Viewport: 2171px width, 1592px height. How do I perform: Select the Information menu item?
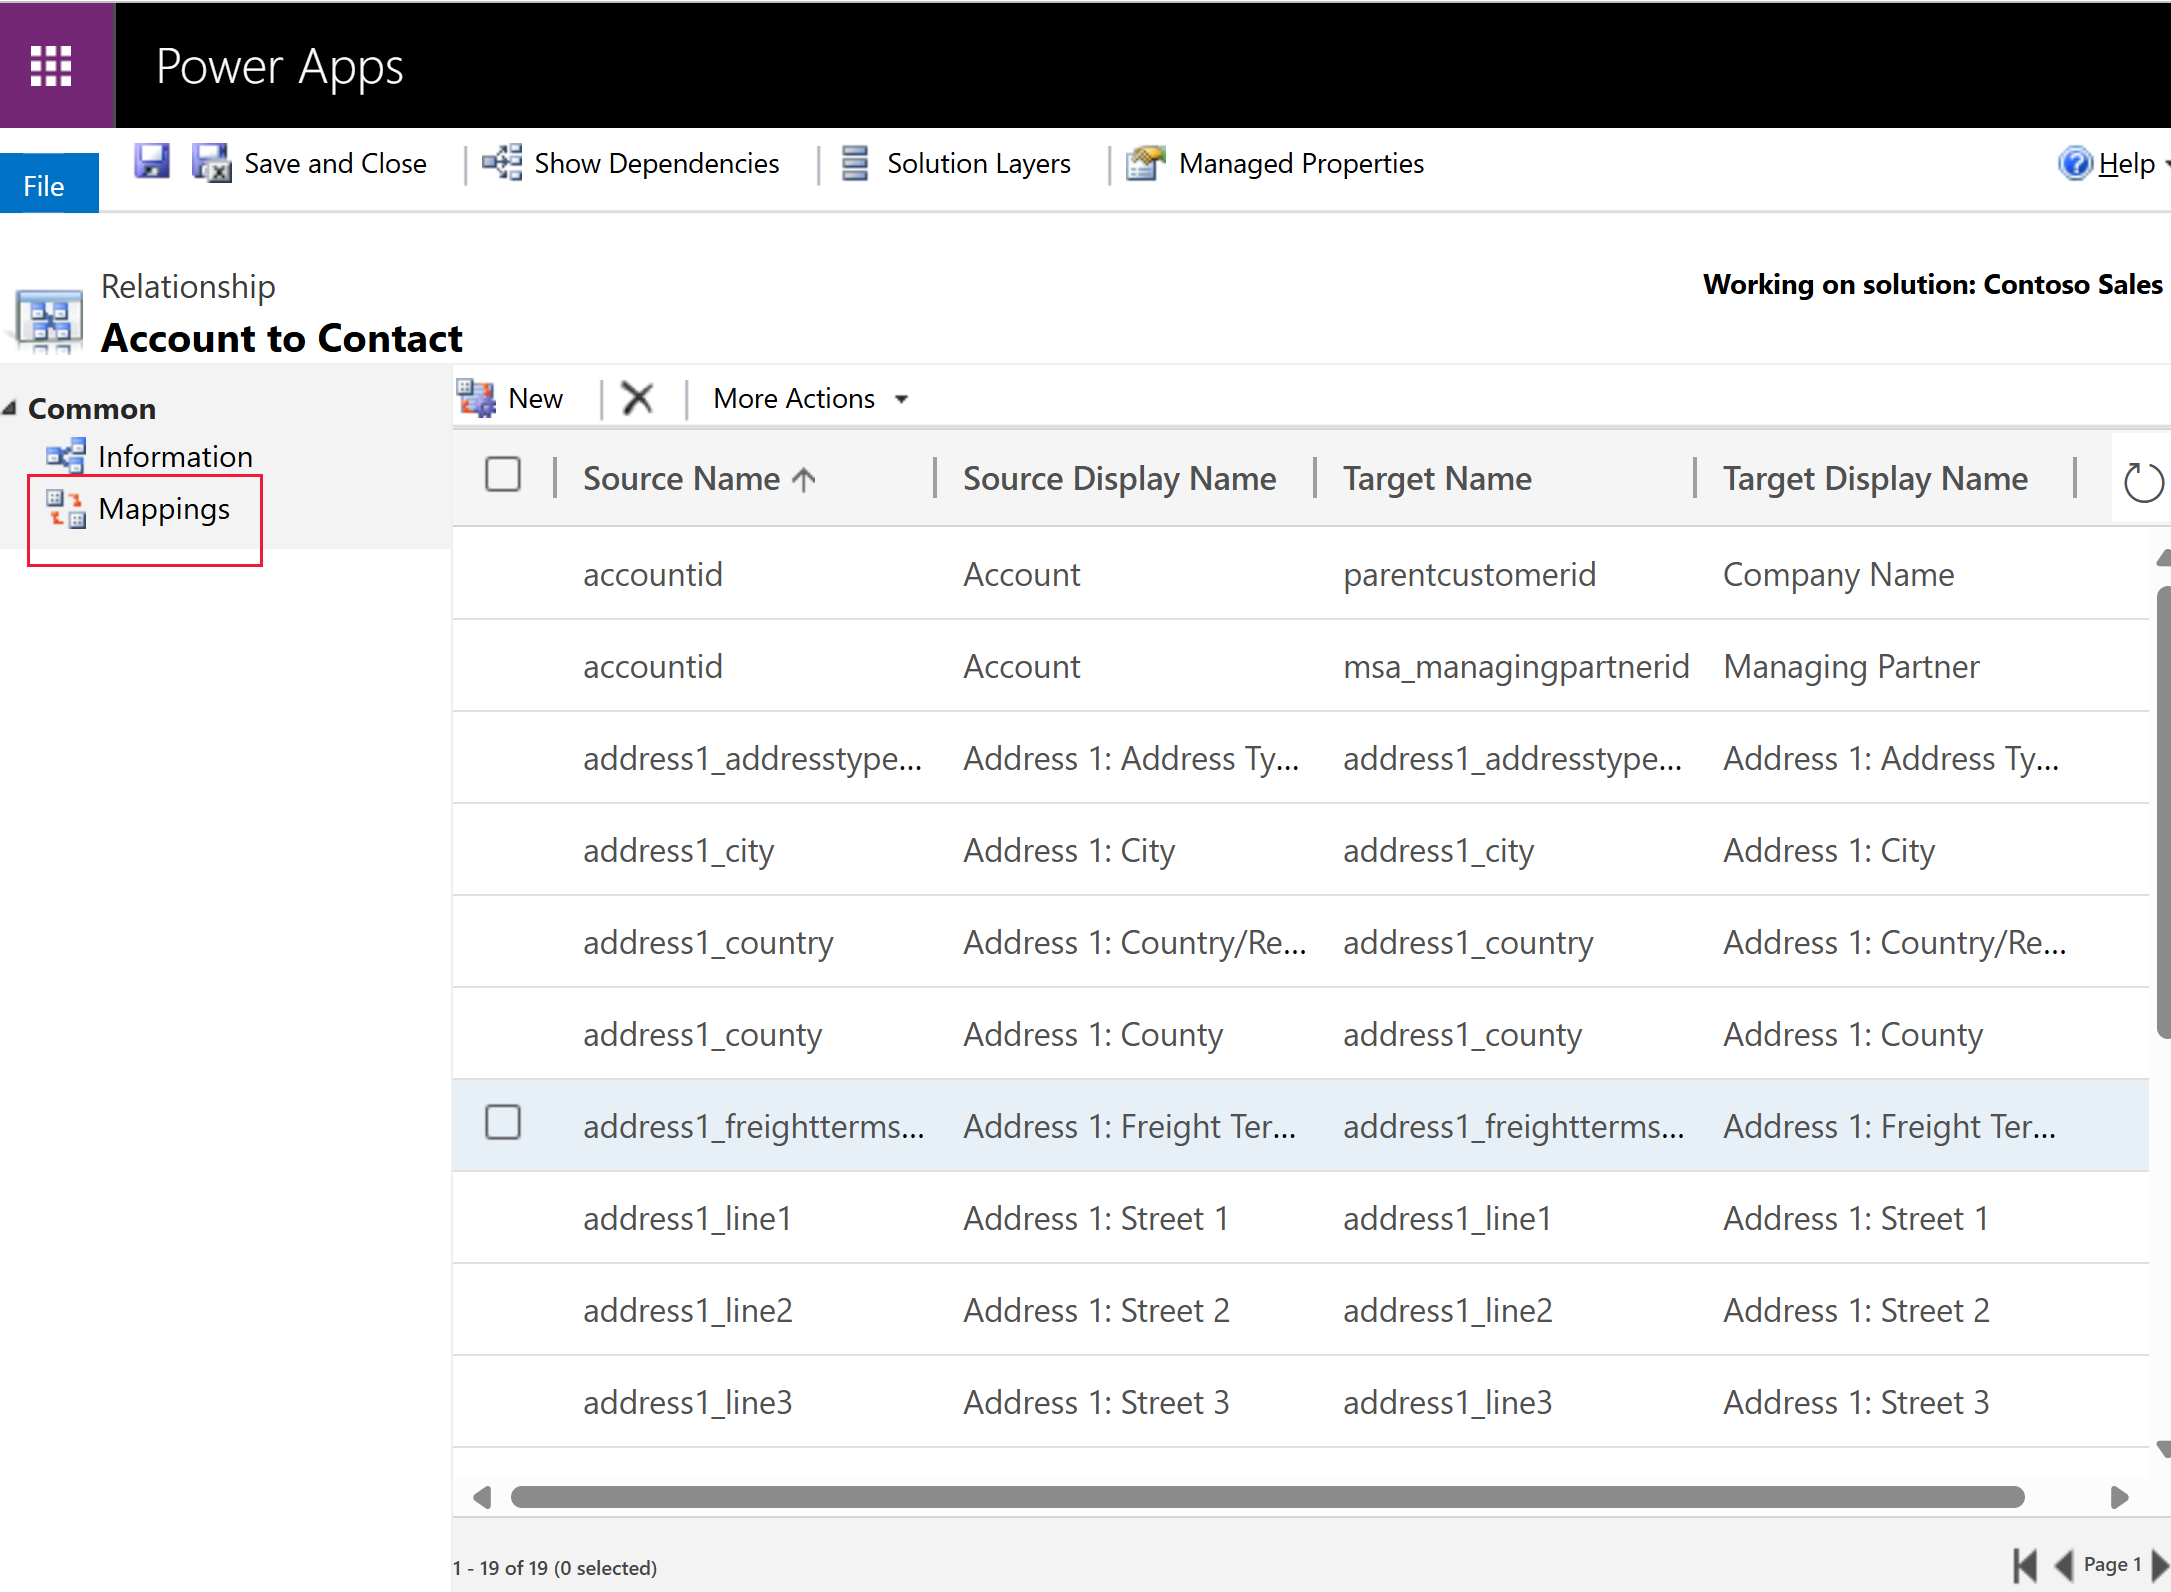pyautogui.click(x=174, y=455)
